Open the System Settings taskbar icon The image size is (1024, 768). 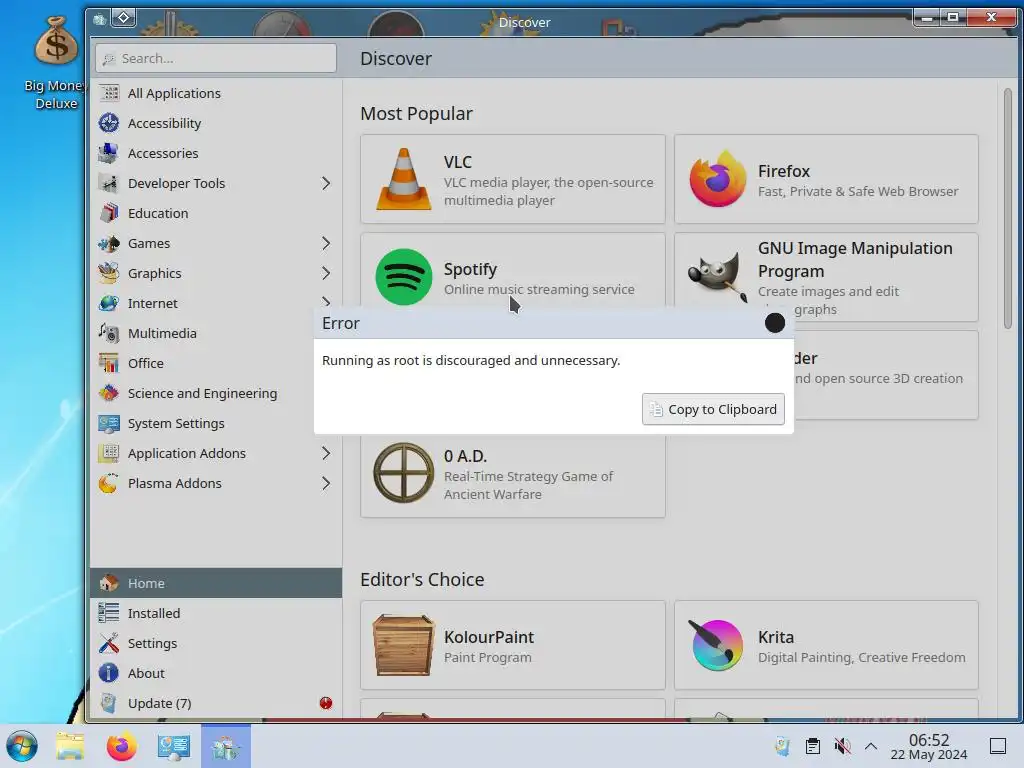pyautogui.click(x=174, y=746)
